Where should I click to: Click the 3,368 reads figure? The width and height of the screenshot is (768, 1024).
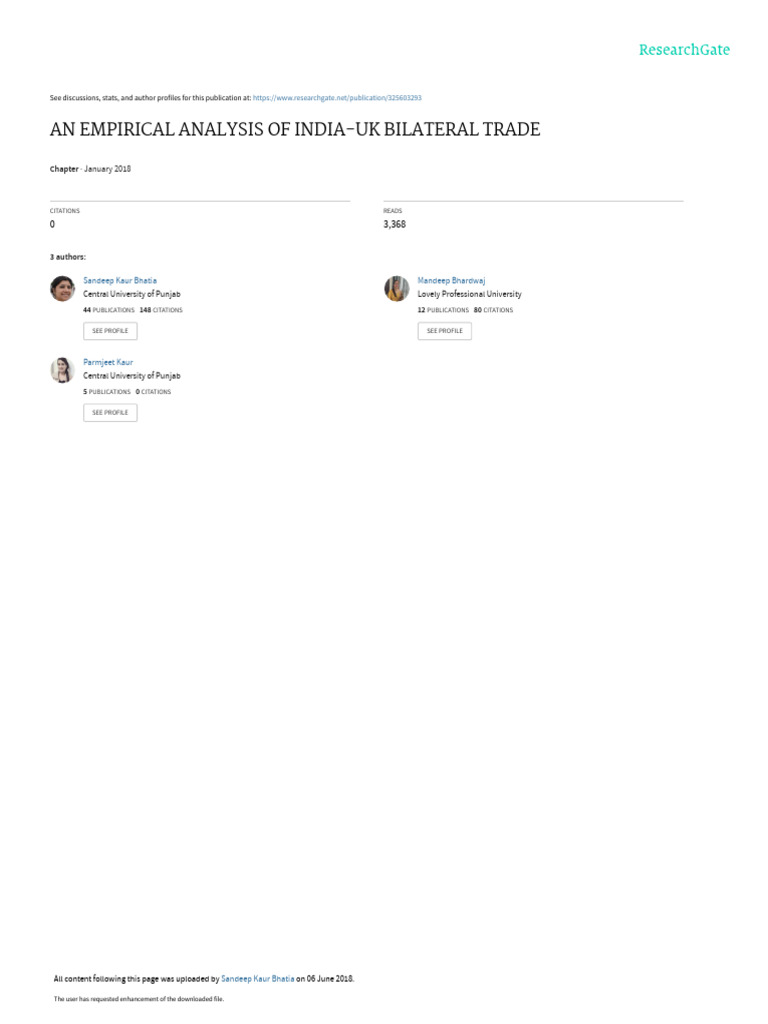pyautogui.click(x=394, y=224)
